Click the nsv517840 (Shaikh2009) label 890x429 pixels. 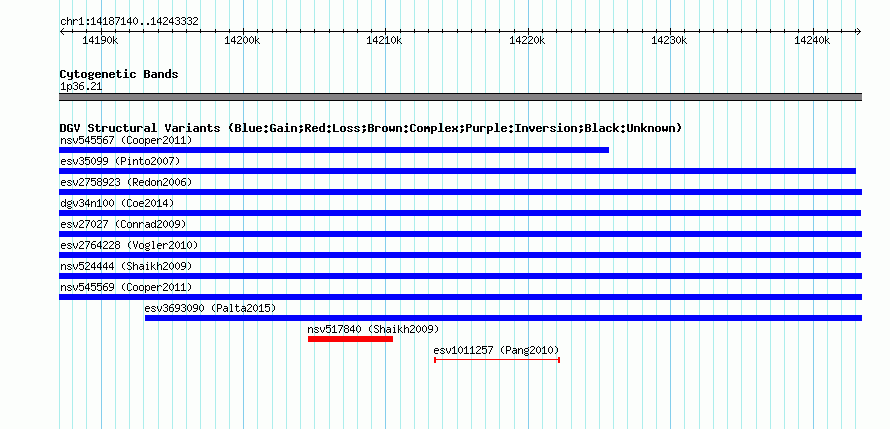373,329
